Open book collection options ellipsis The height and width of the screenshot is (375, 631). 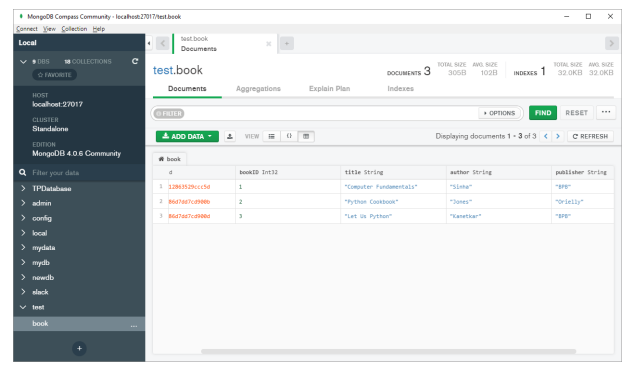(134, 325)
